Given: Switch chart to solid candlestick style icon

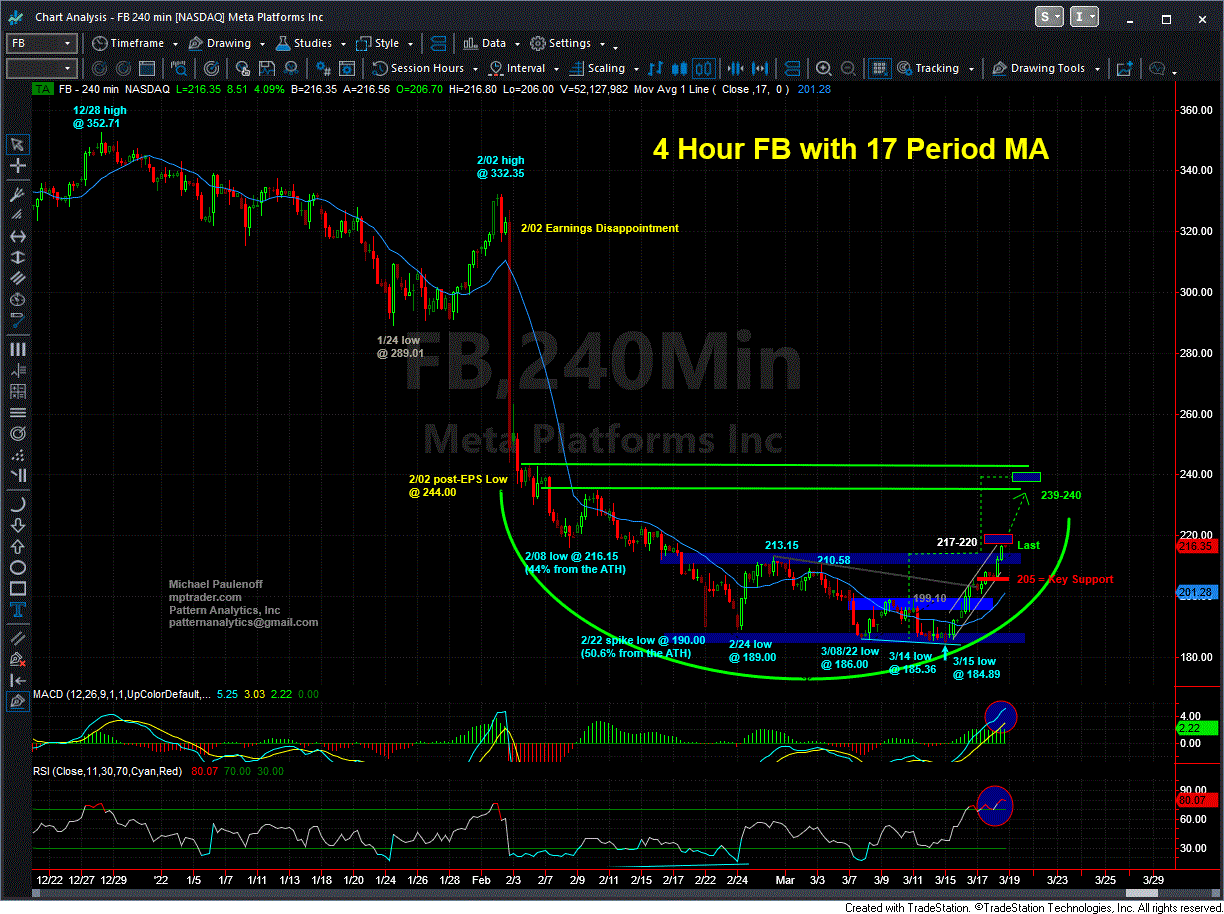Looking at the screenshot, I should pyautogui.click(x=679, y=68).
